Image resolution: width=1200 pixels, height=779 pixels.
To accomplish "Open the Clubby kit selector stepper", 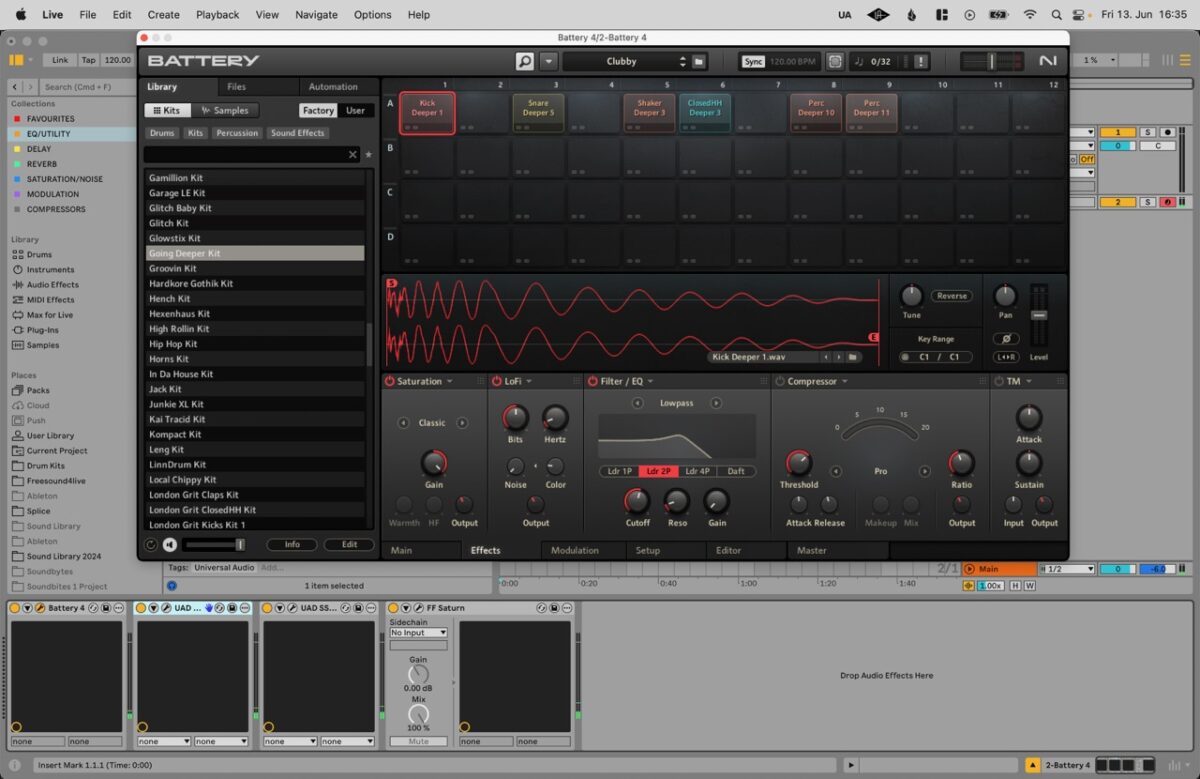I will [x=683, y=61].
